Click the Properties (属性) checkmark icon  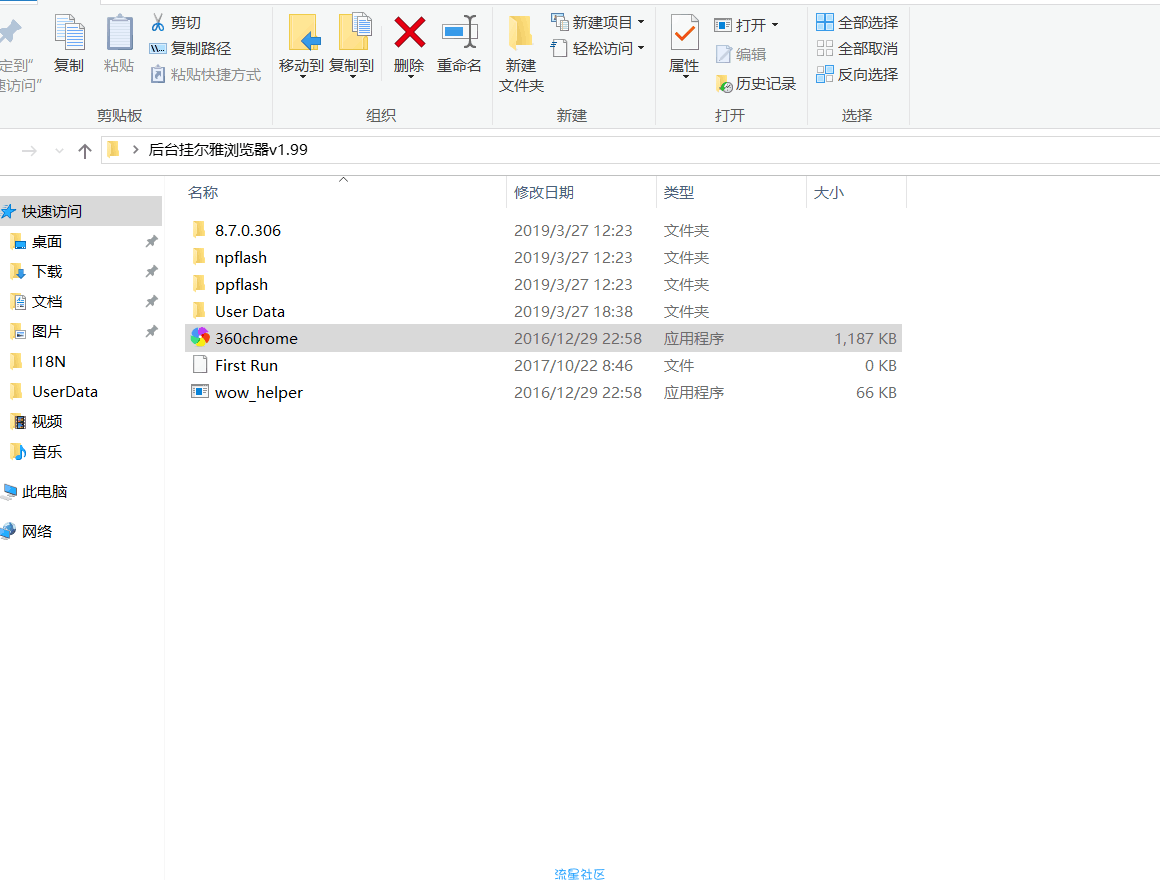pos(684,33)
